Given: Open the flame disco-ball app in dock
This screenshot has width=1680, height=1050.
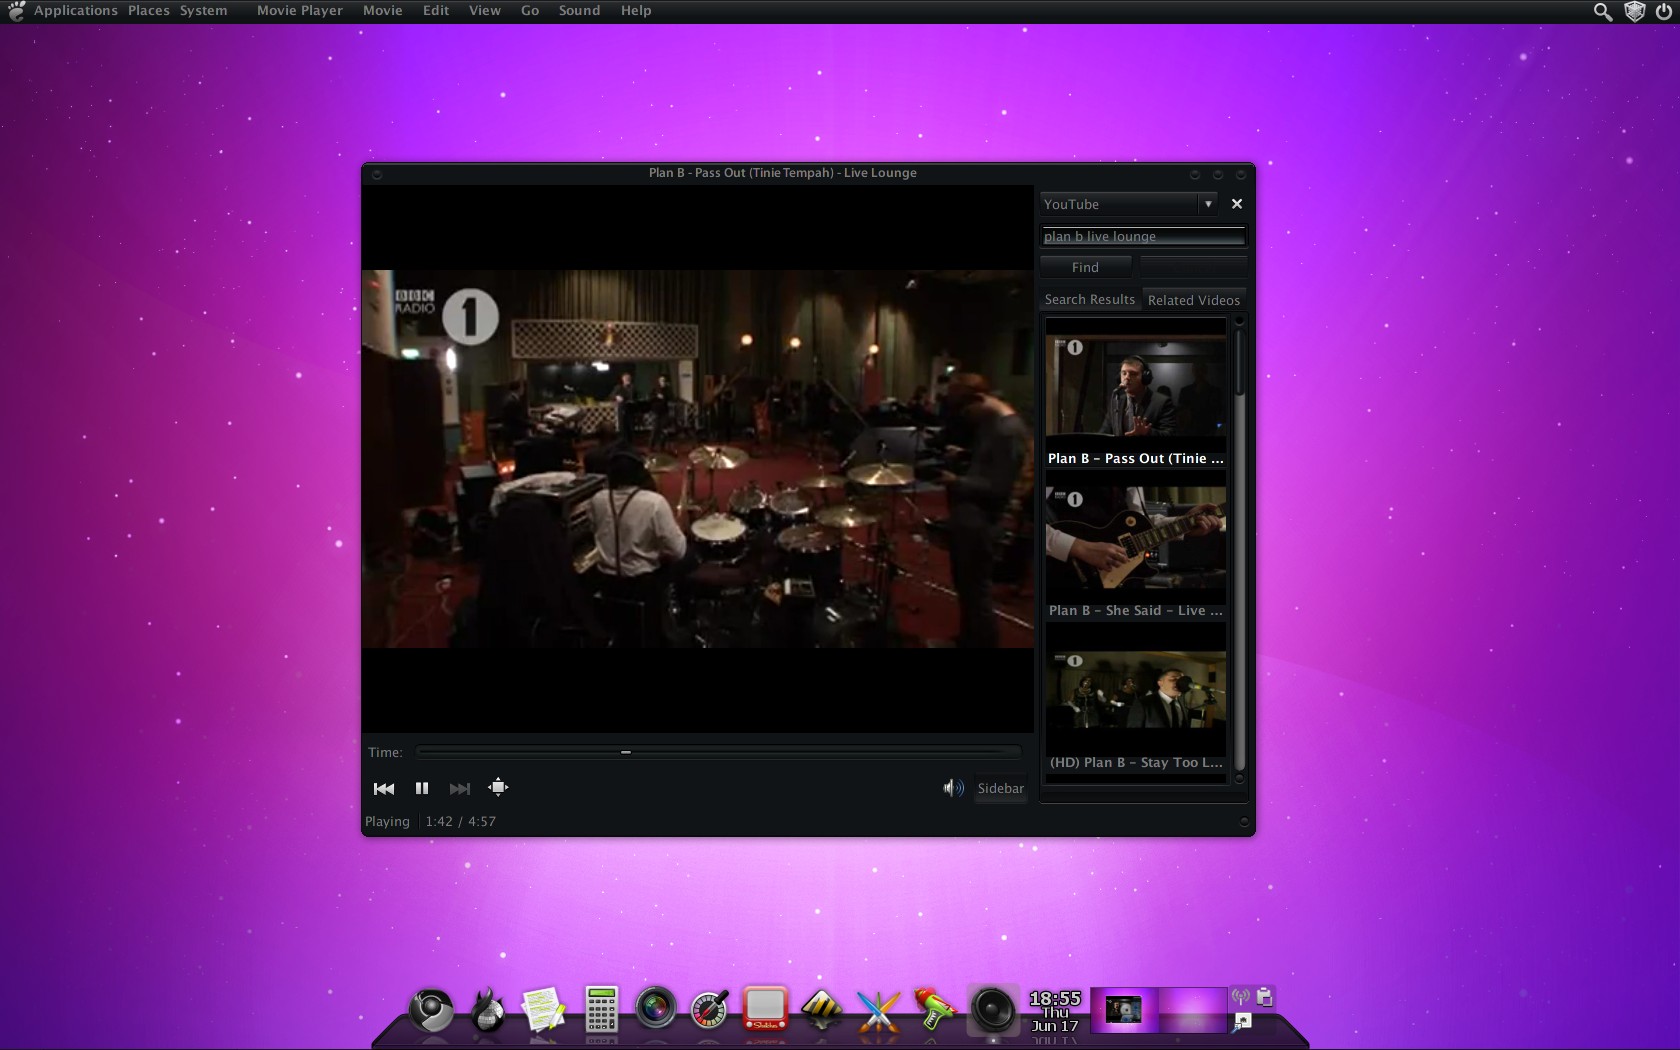Looking at the screenshot, I should [x=488, y=1010].
